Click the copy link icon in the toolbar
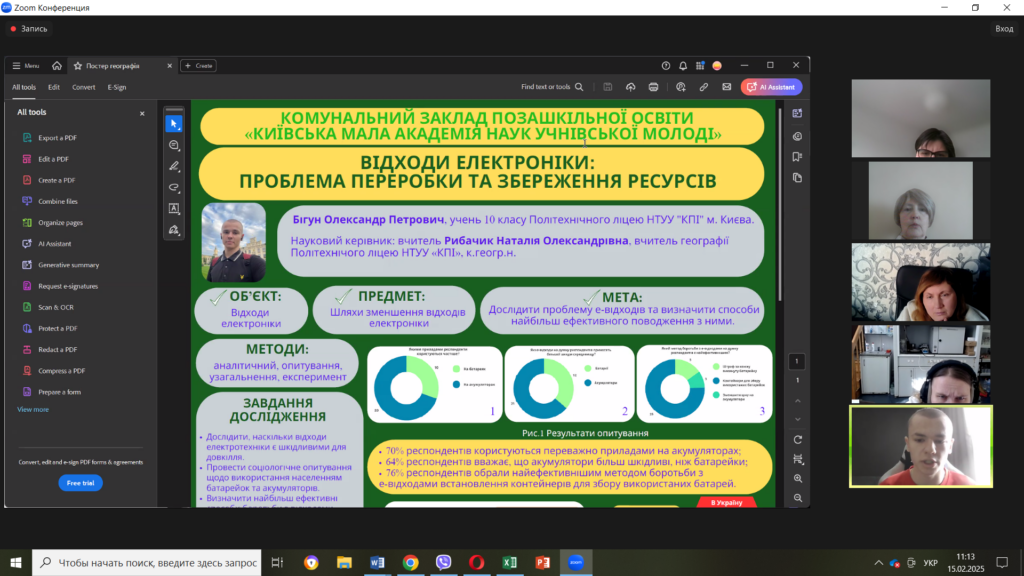Image resolution: width=1024 pixels, height=576 pixels. pos(703,87)
